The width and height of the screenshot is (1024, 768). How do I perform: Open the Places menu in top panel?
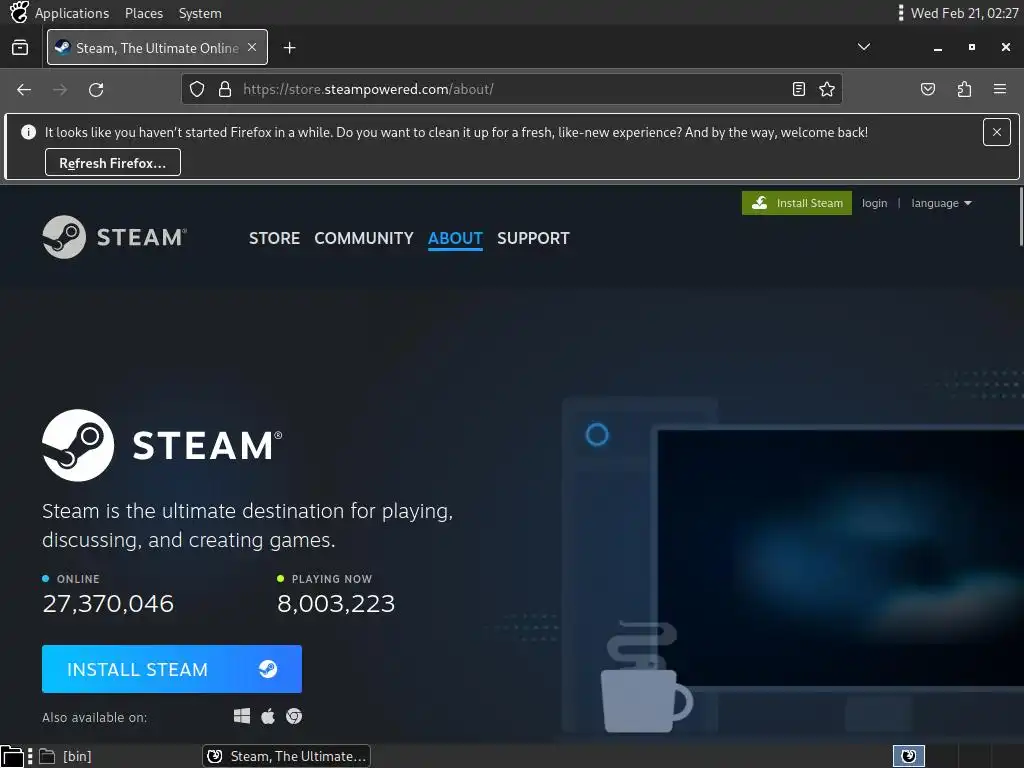pos(144,13)
